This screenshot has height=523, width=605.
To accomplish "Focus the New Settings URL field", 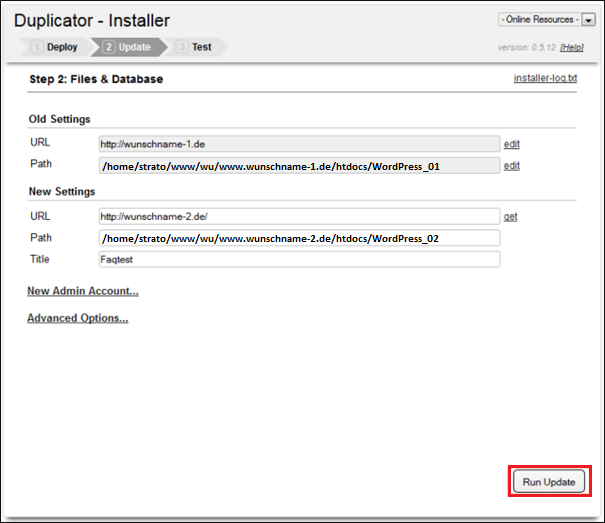I will coord(299,216).
